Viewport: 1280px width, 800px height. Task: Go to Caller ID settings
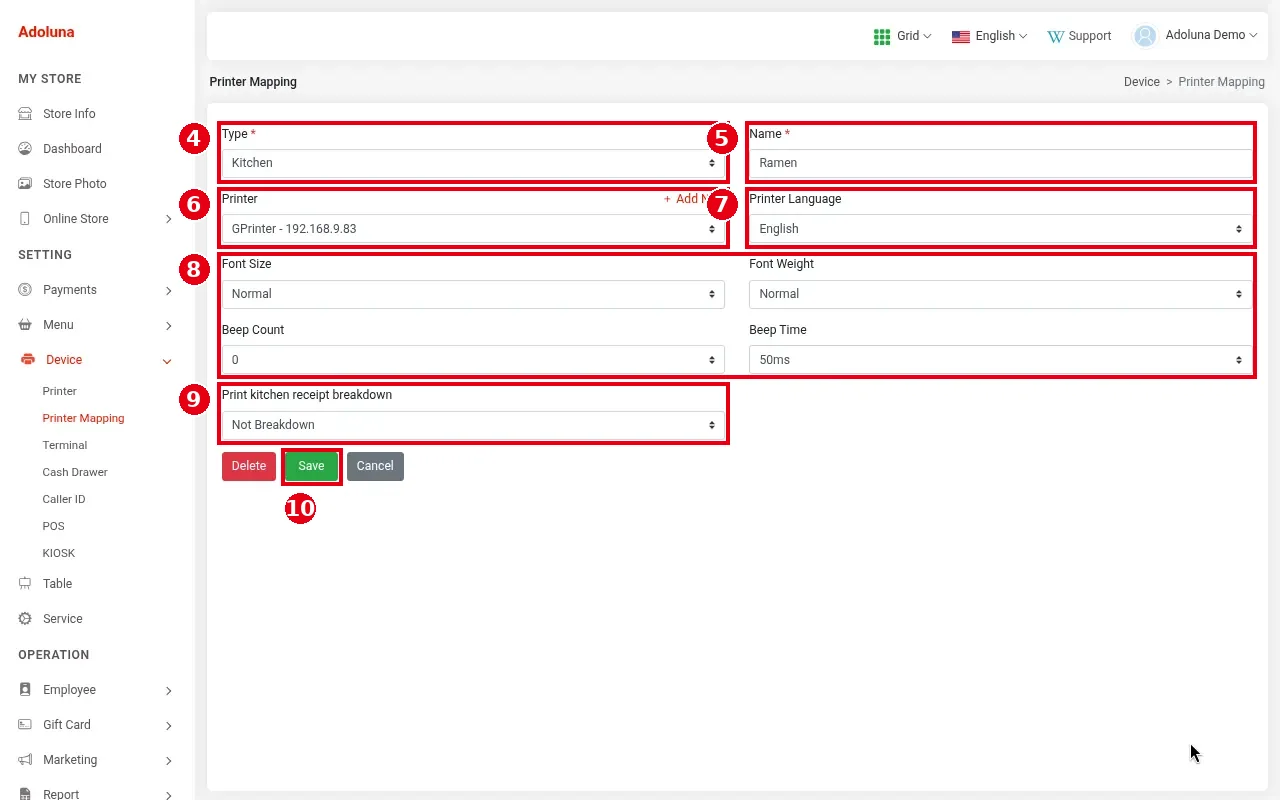point(64,499)
